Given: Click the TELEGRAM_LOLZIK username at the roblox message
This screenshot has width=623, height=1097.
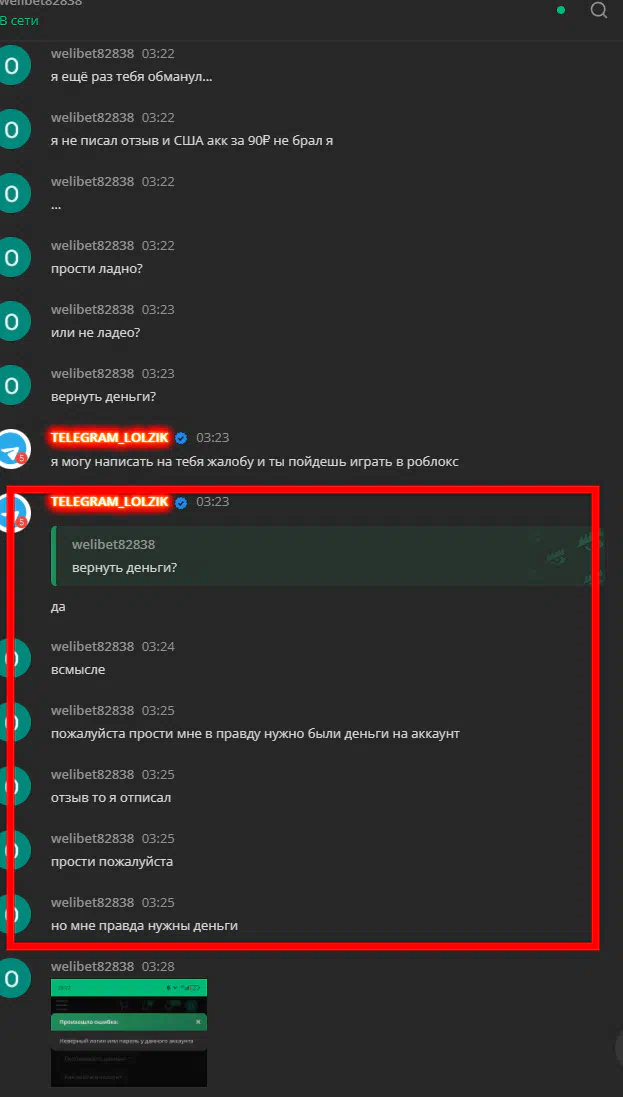Looking at the screenshot, I should pos(109,438).
